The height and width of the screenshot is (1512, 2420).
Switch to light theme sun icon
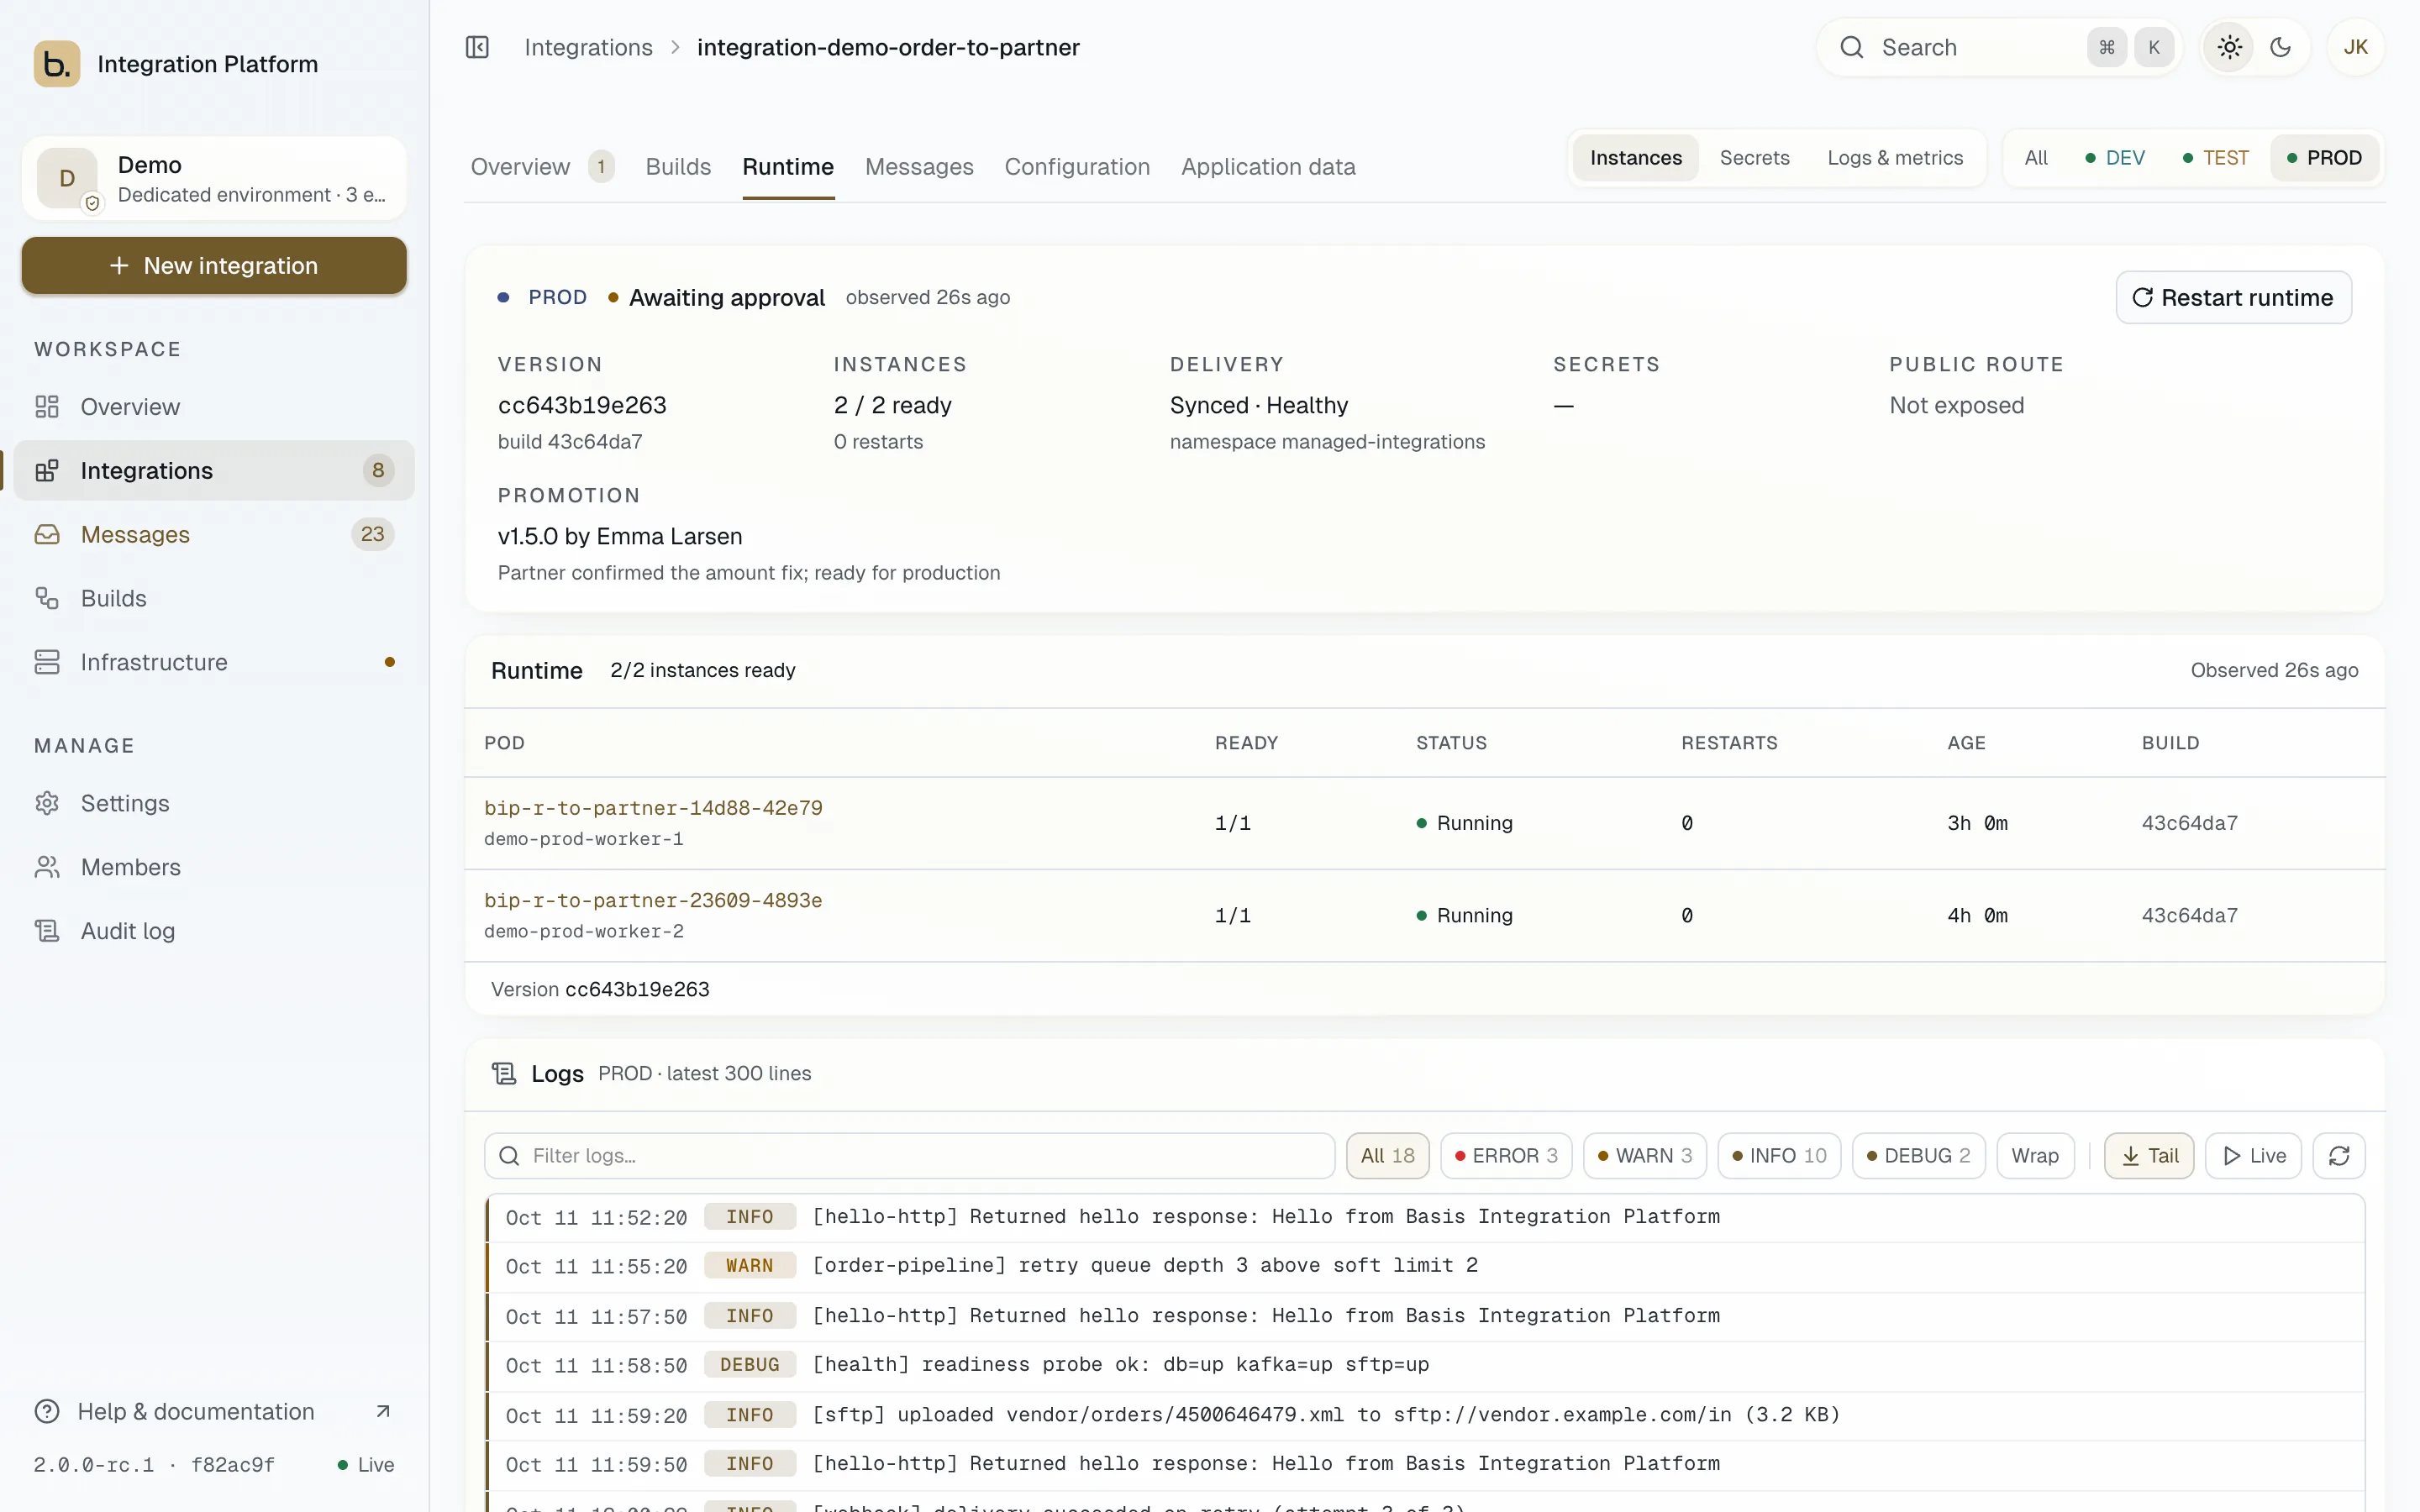click(2230, 47)
